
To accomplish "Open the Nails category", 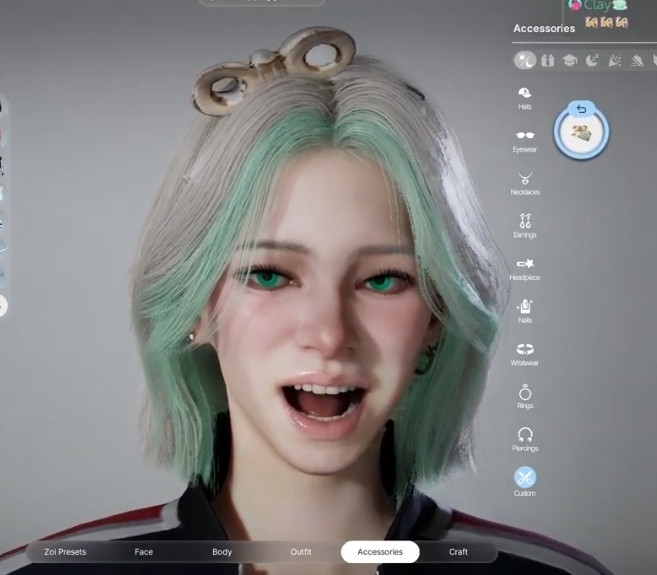I will (525, 308).
